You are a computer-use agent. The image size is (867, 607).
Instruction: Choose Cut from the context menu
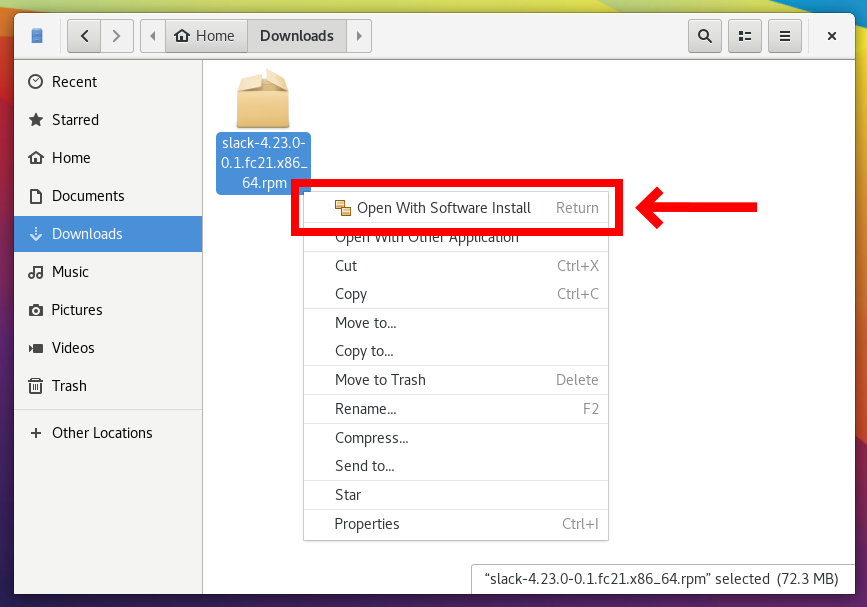(456, 266)
